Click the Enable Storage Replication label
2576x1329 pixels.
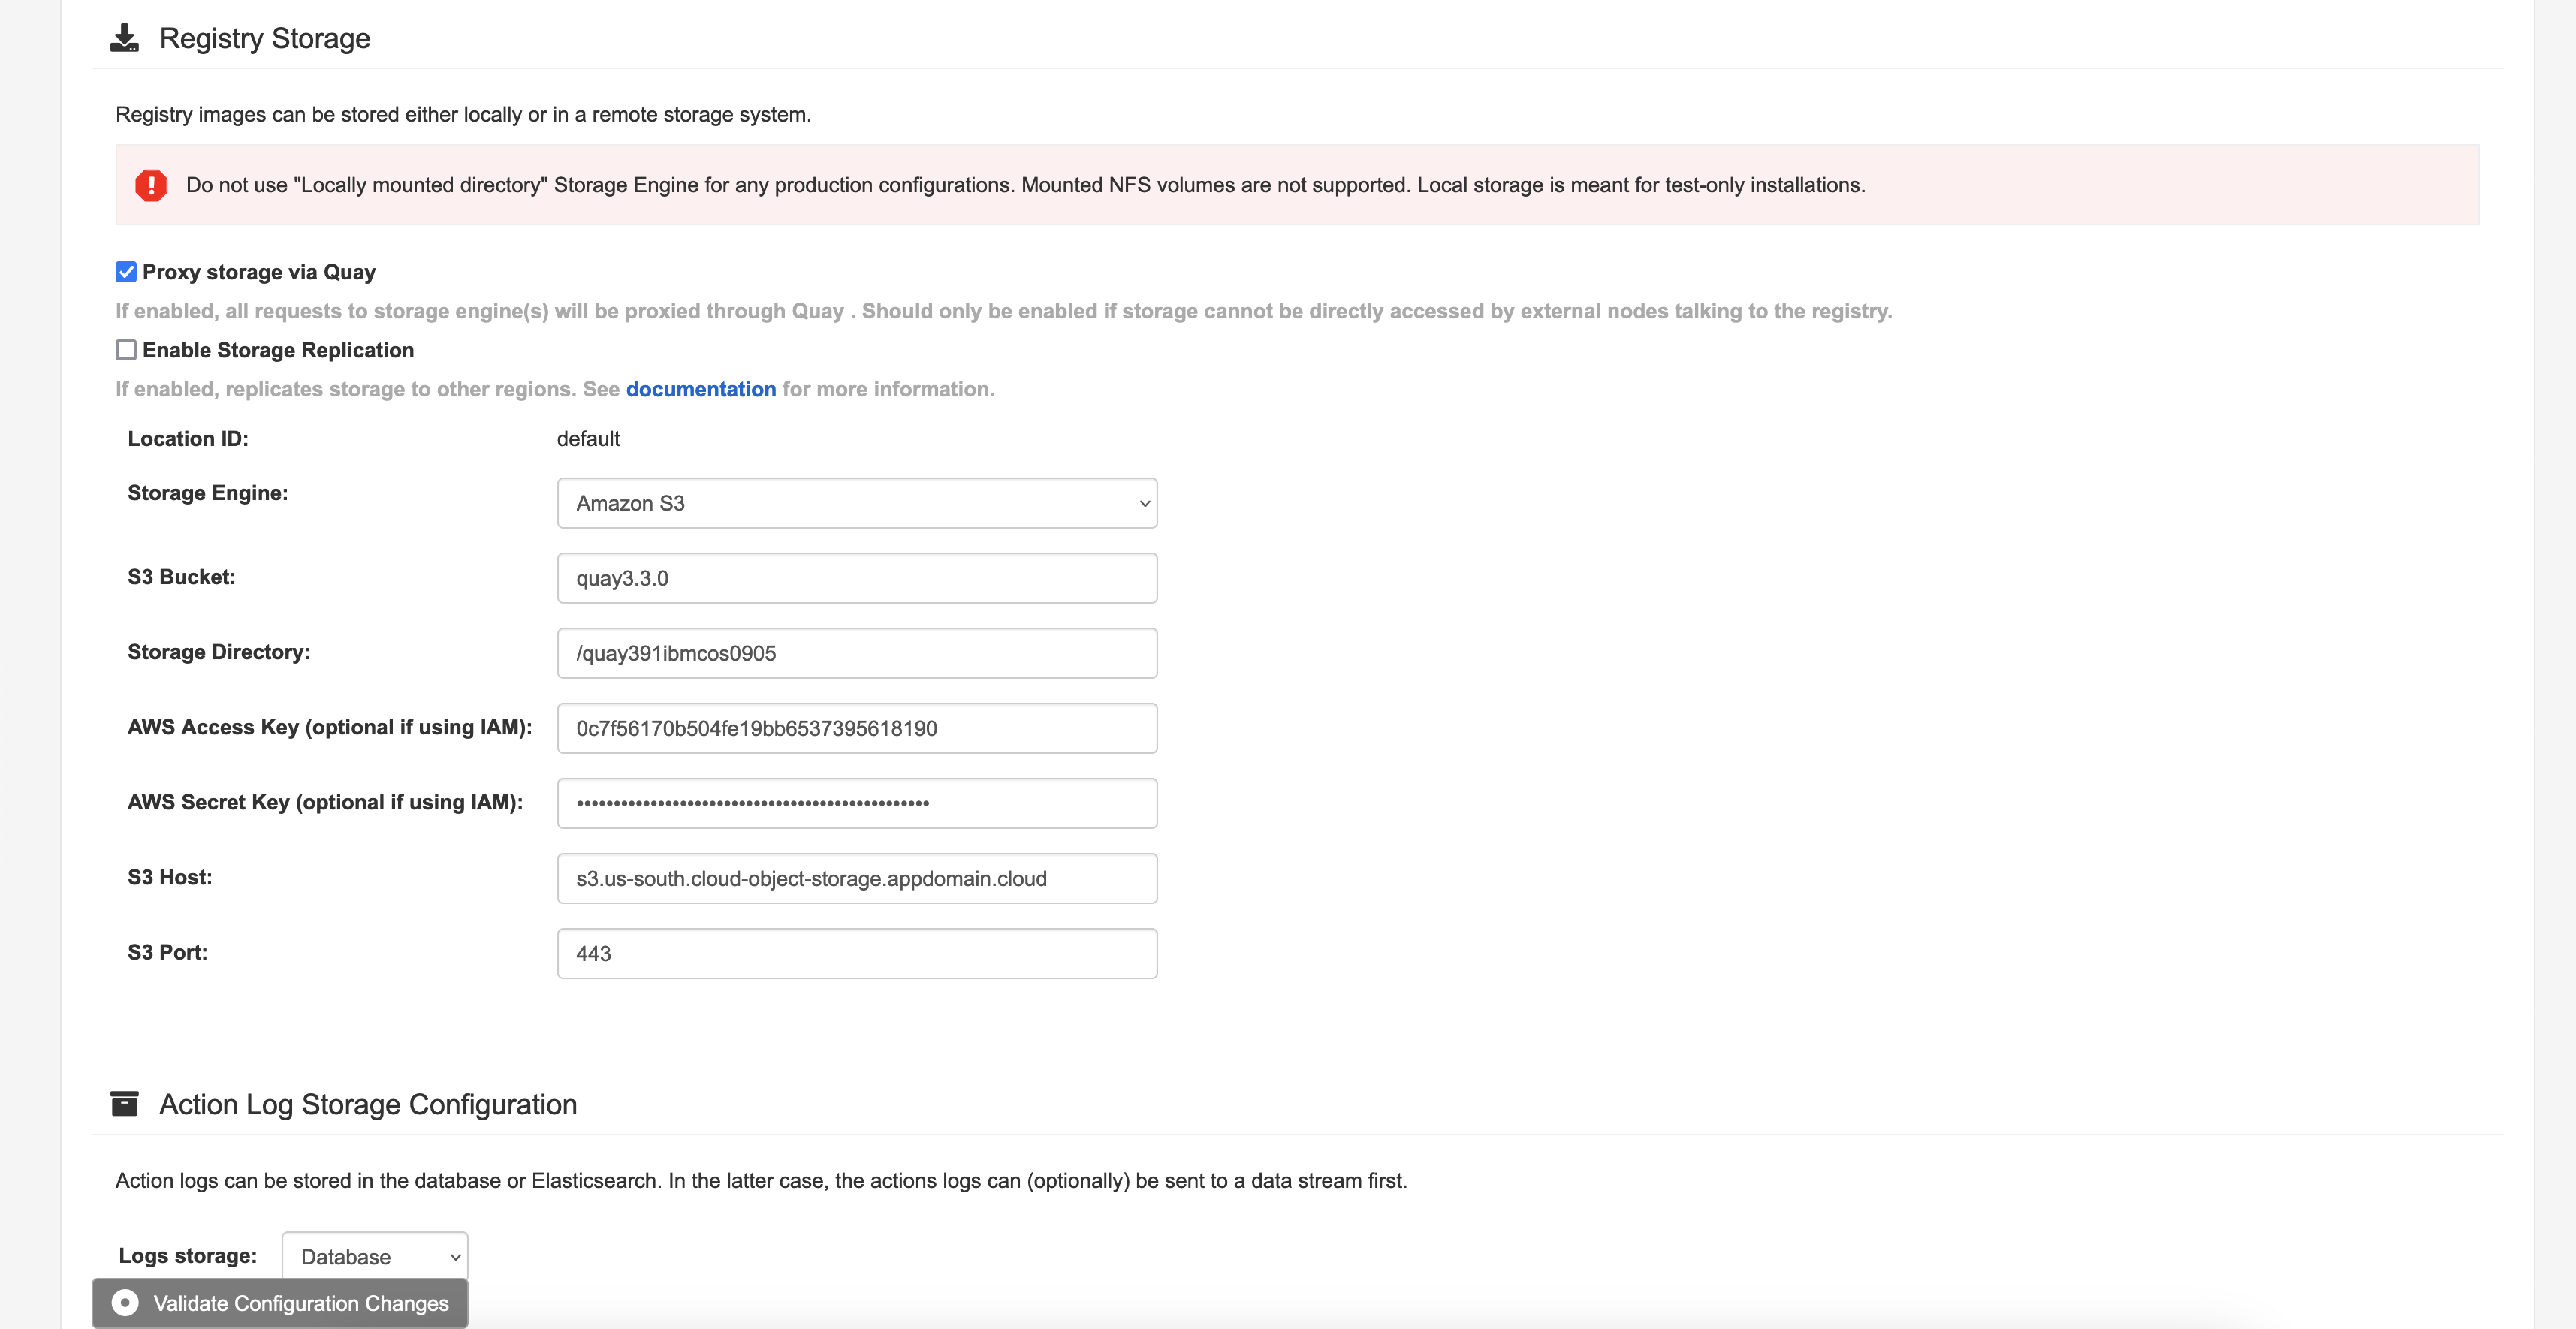(x=278, y=350)
